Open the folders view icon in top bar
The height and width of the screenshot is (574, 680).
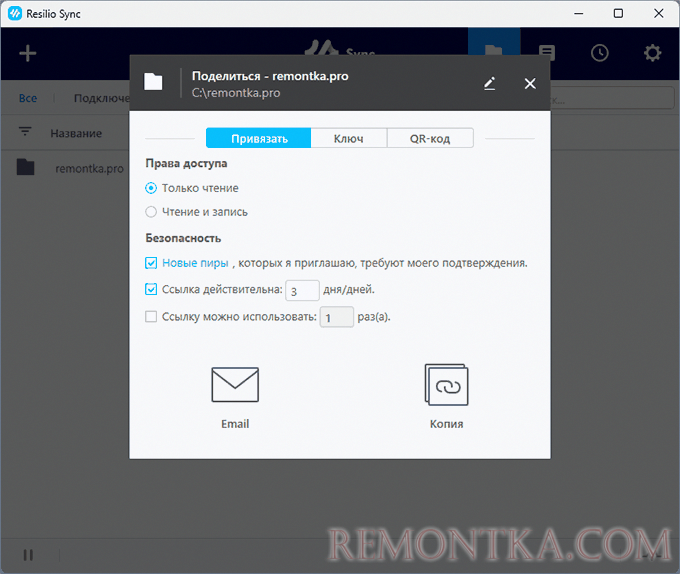(494, 49)
